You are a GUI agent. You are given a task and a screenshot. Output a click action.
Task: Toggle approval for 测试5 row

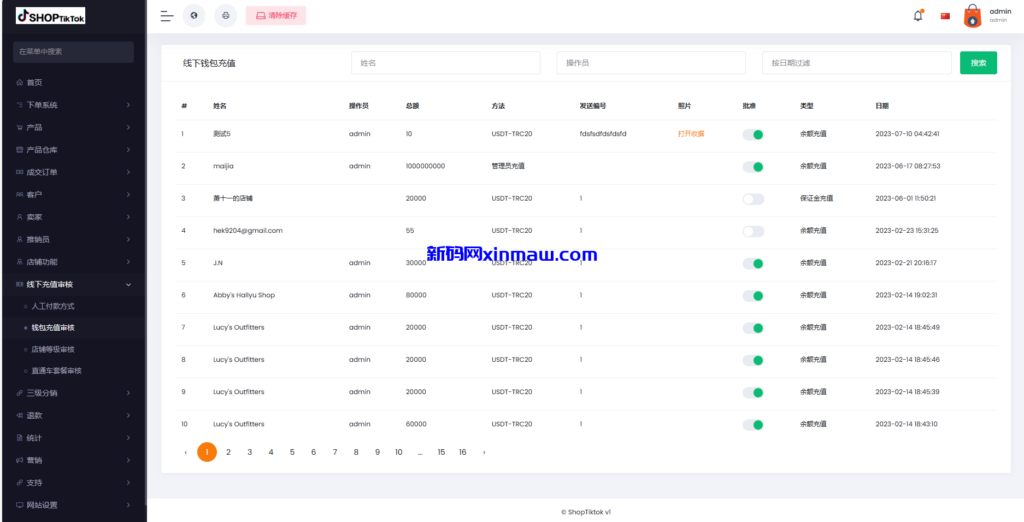coord(753,135)
